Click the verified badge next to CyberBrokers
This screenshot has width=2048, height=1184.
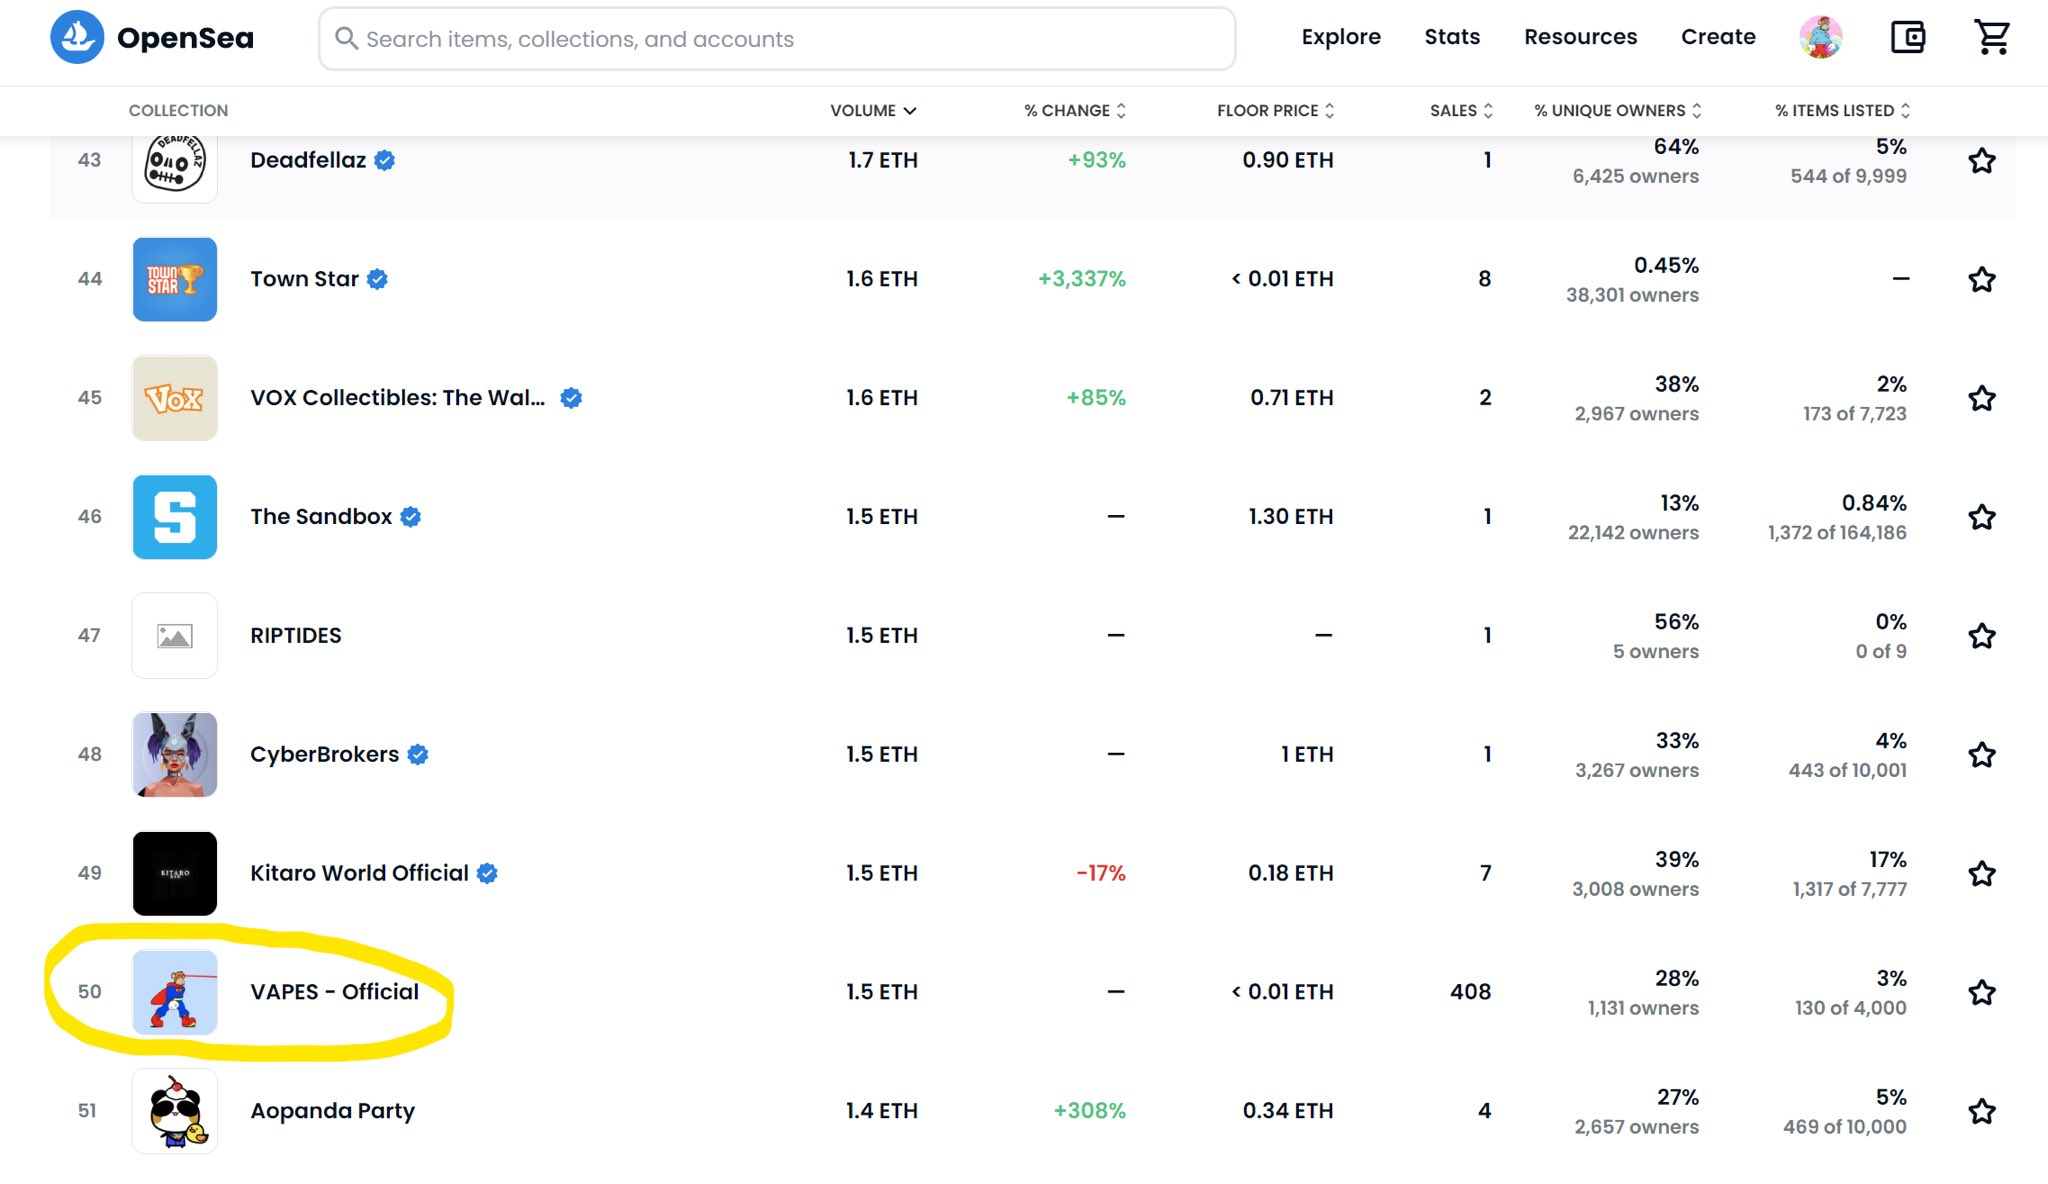[x=418, y=755]
